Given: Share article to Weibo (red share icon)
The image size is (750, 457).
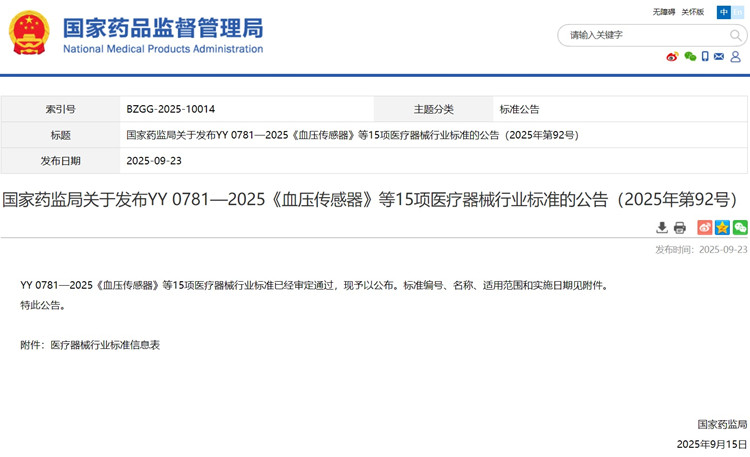Looking at the screenshot, I should pyautogui.click(x=705, y=228).
